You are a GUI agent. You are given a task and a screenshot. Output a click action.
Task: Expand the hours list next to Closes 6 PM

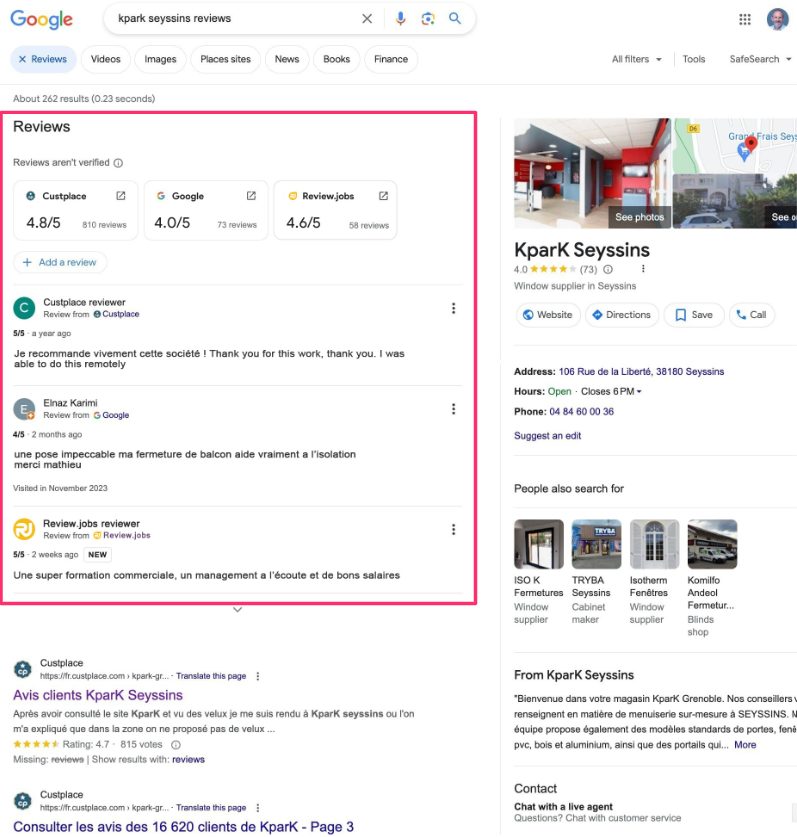[639, 392]
